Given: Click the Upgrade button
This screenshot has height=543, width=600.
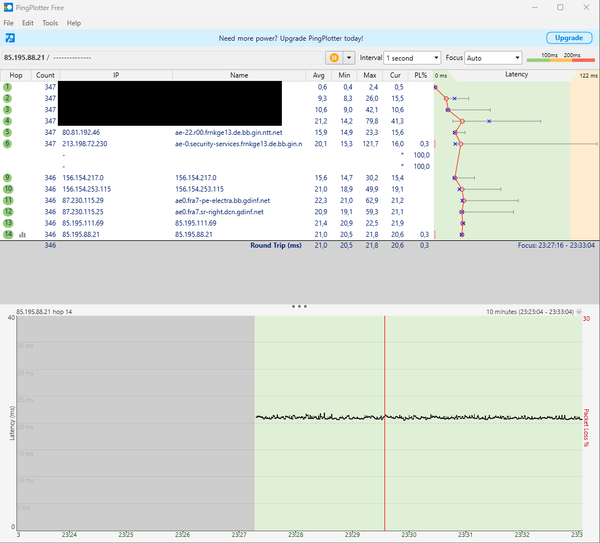Looking at the screenshot, I should tap(569, 38).
